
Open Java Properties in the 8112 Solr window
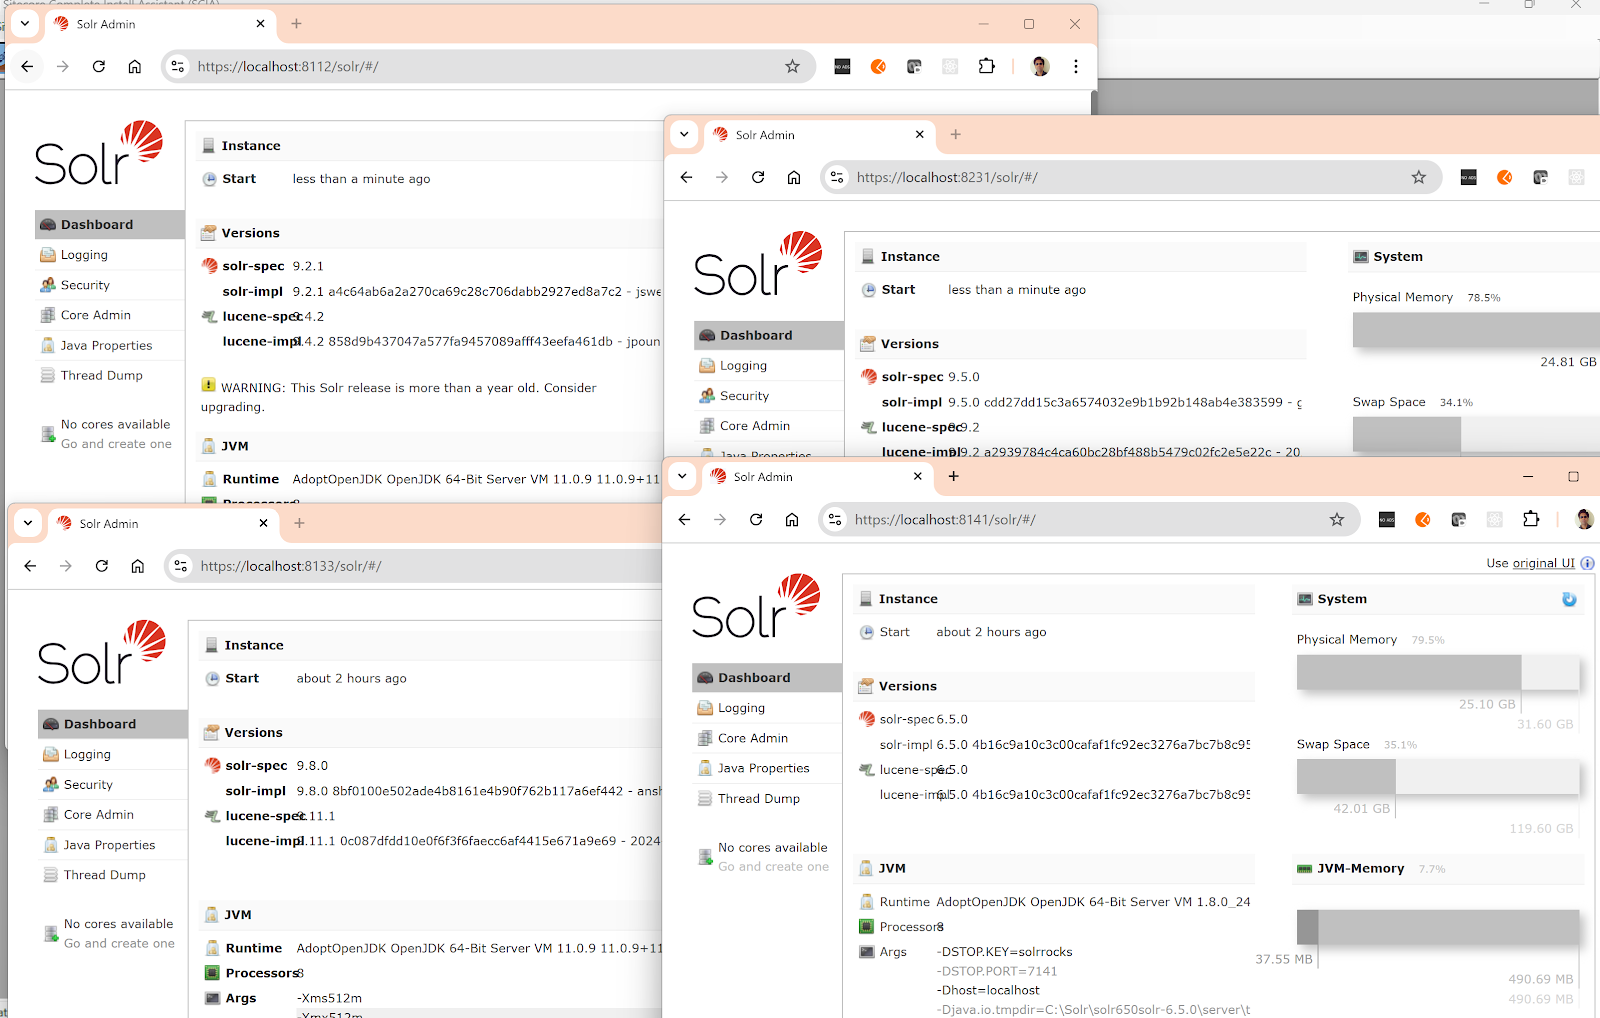tap(110, 345)
